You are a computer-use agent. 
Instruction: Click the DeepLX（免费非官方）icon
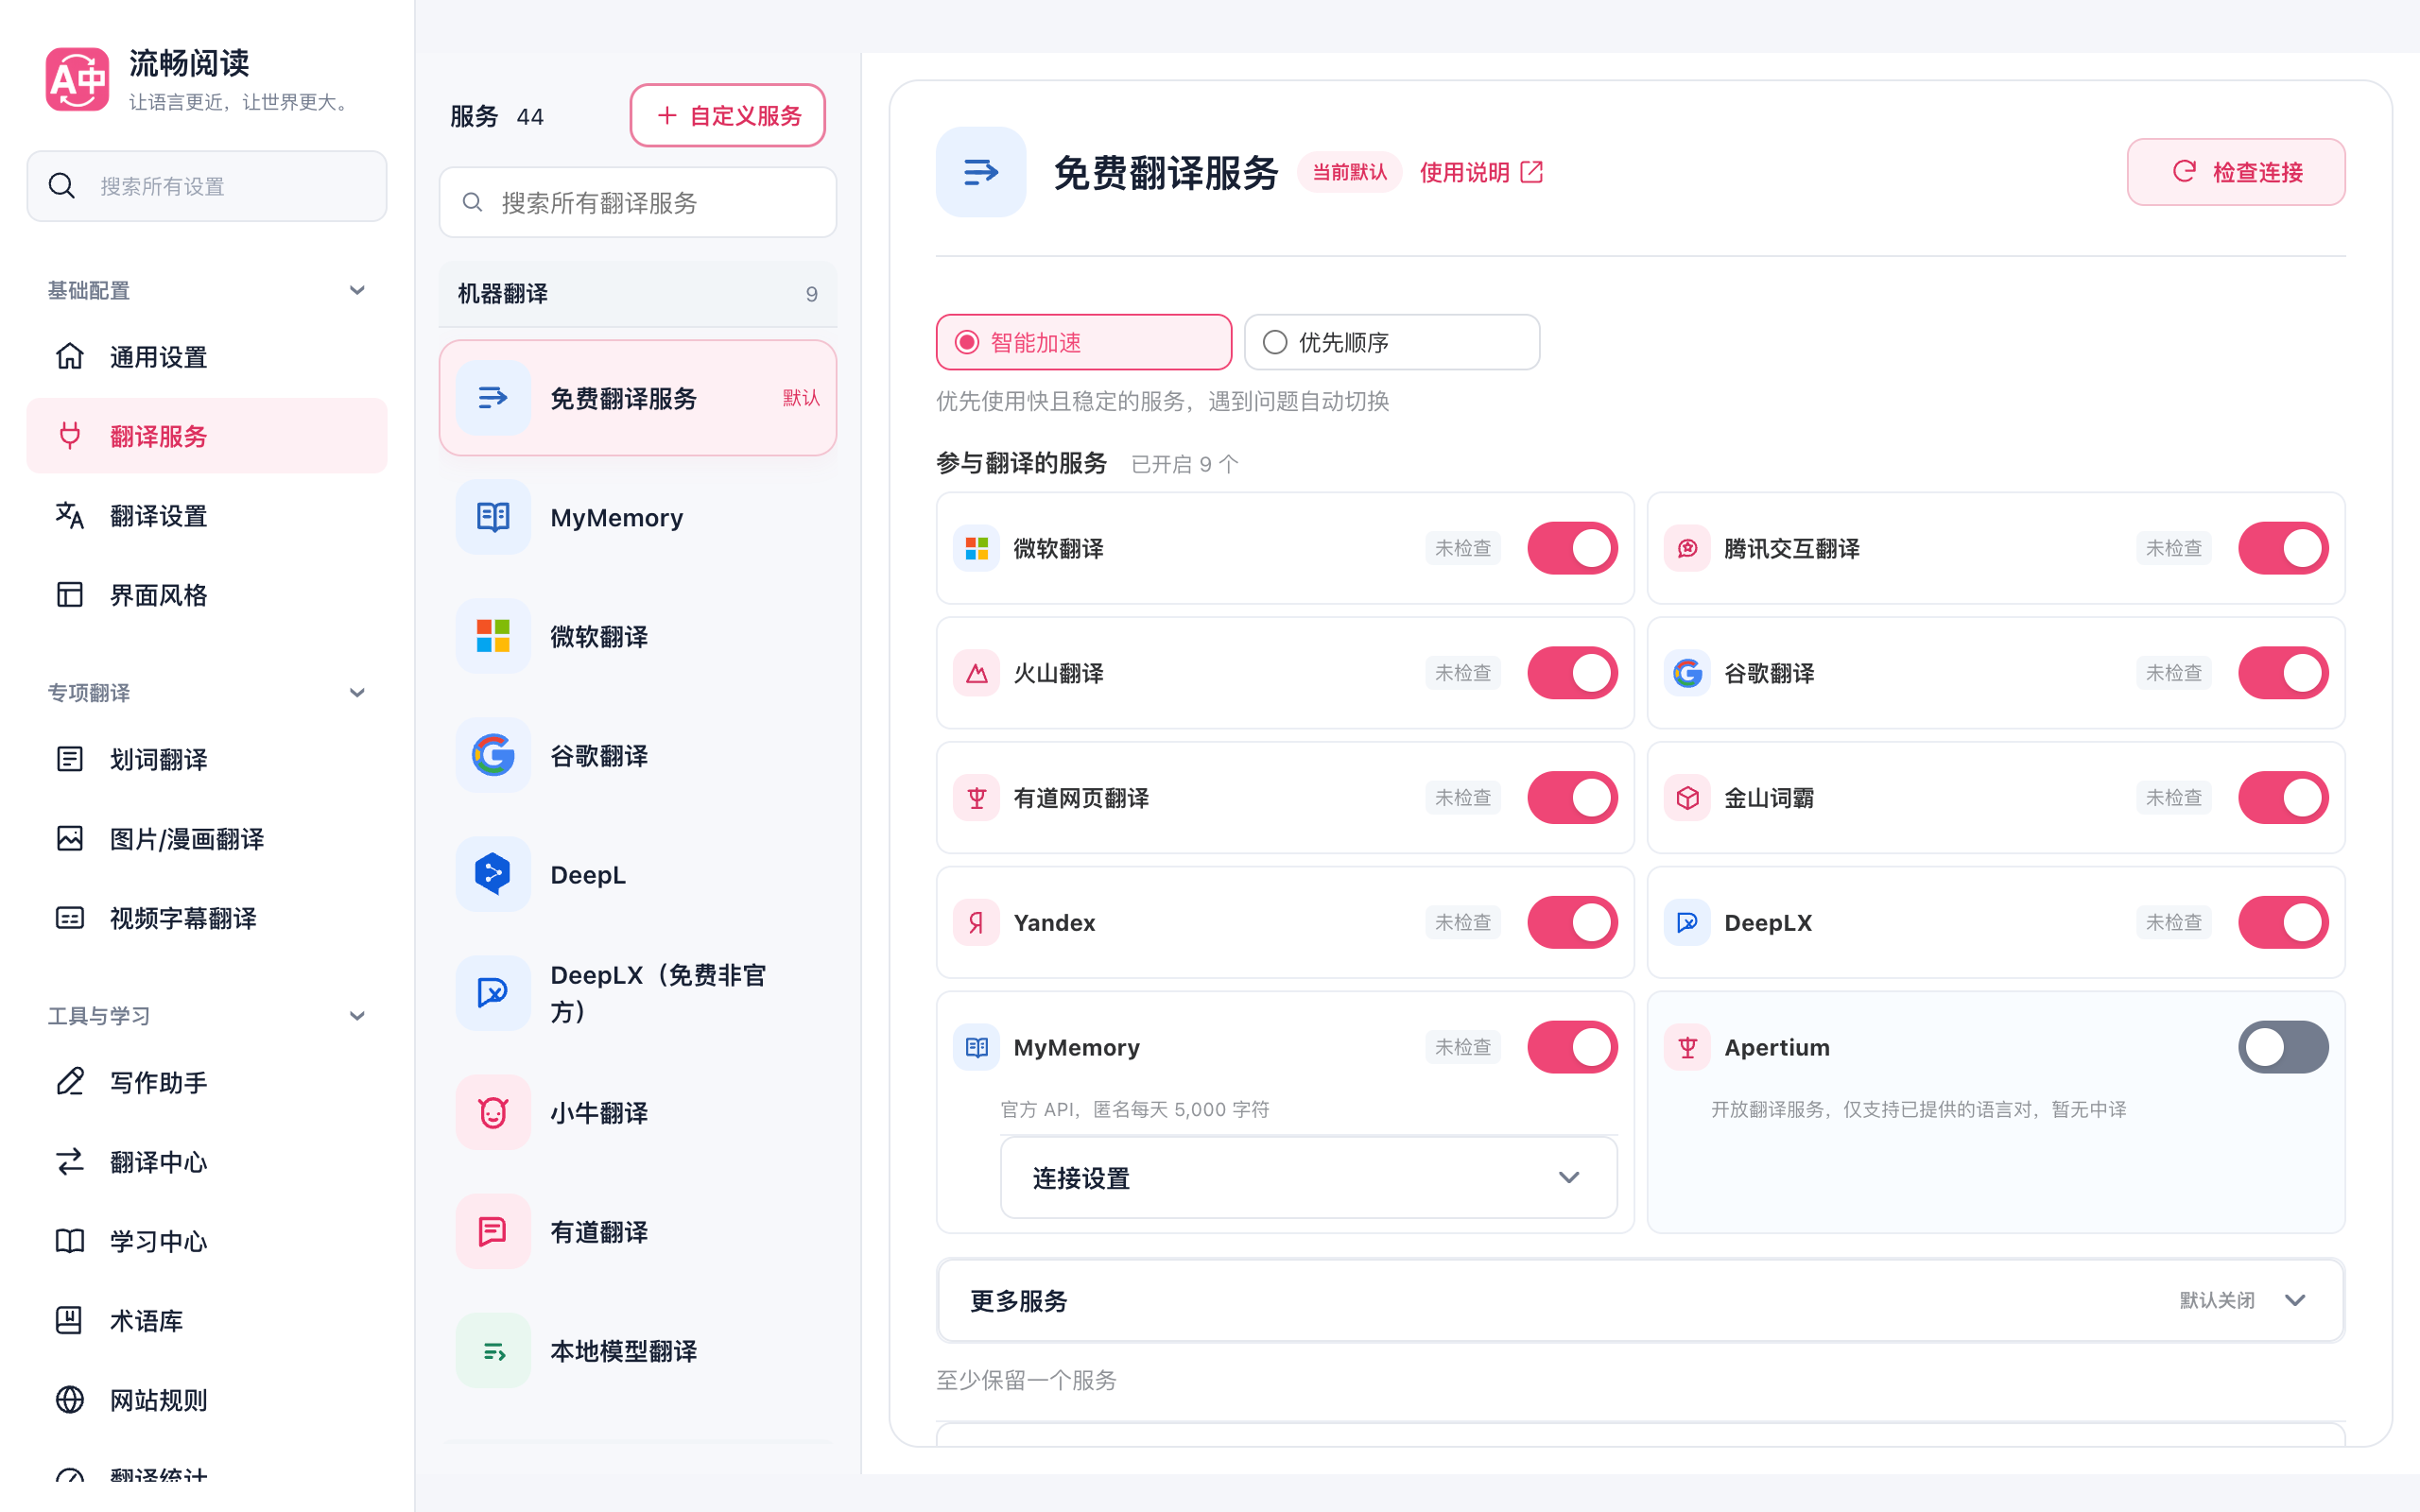click(493, 993)
